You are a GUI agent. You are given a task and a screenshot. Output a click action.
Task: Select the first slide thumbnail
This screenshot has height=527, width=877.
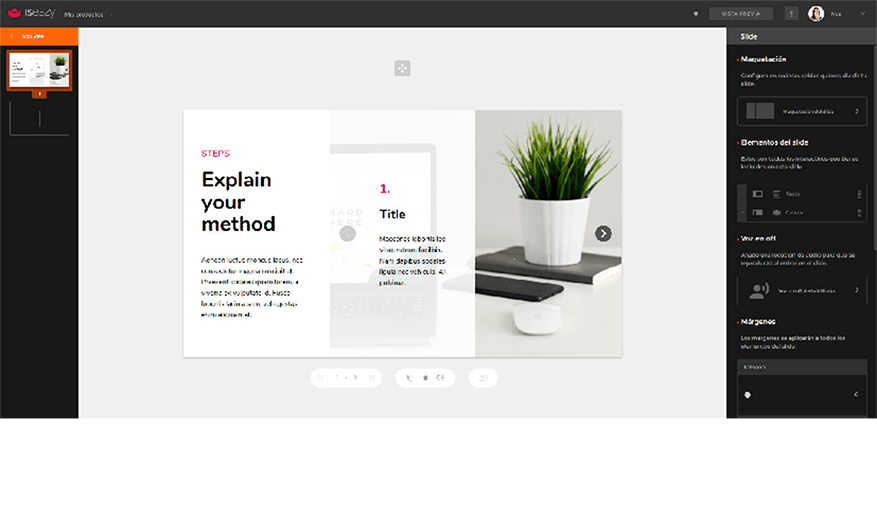tap(39, 71)
